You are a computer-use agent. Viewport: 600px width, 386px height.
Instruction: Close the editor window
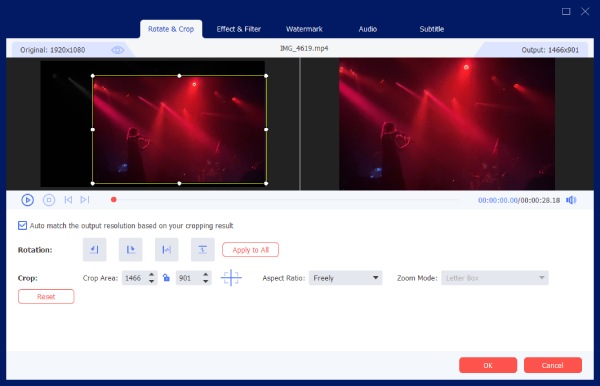[x=585, y=11]
